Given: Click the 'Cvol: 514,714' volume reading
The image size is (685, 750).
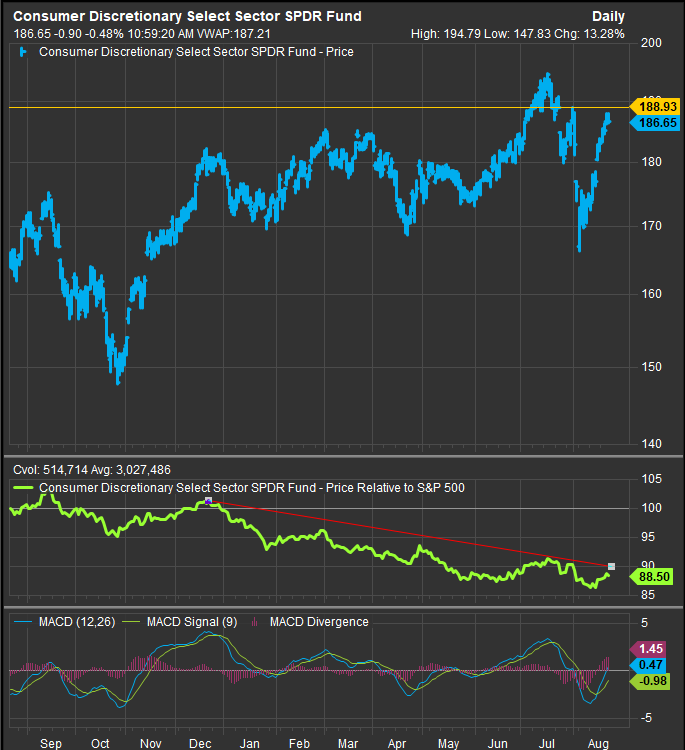Looking at the screenshot, I should 50,470.
